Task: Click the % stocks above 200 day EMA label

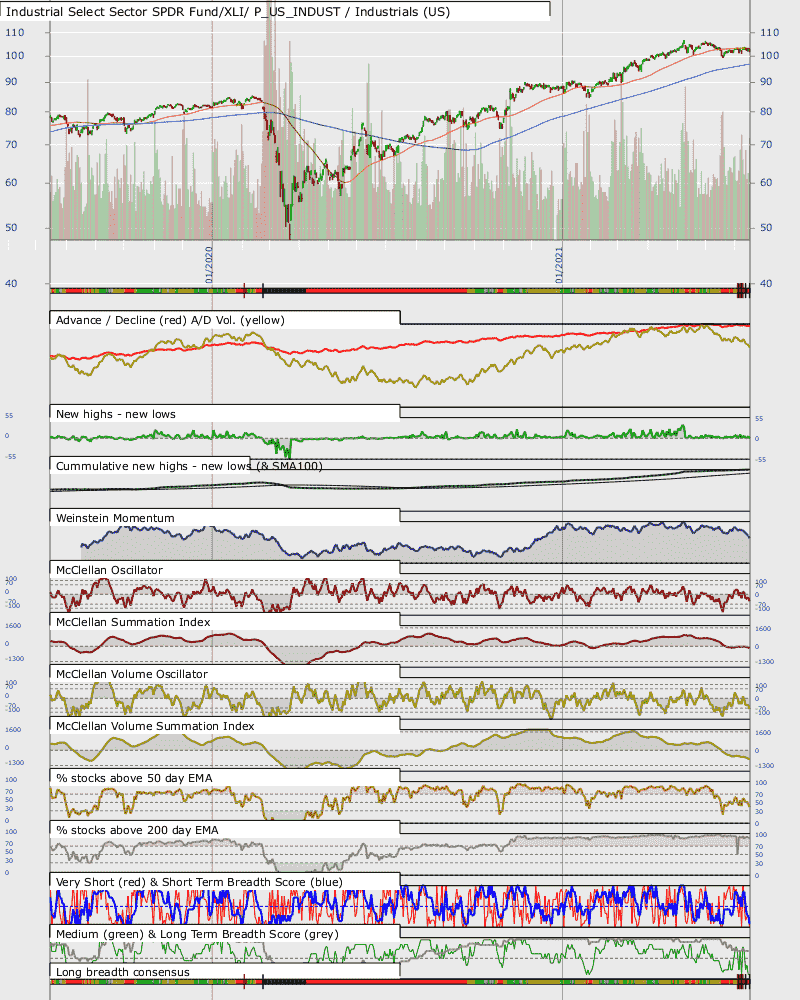Action: click(x=137, y=830)
